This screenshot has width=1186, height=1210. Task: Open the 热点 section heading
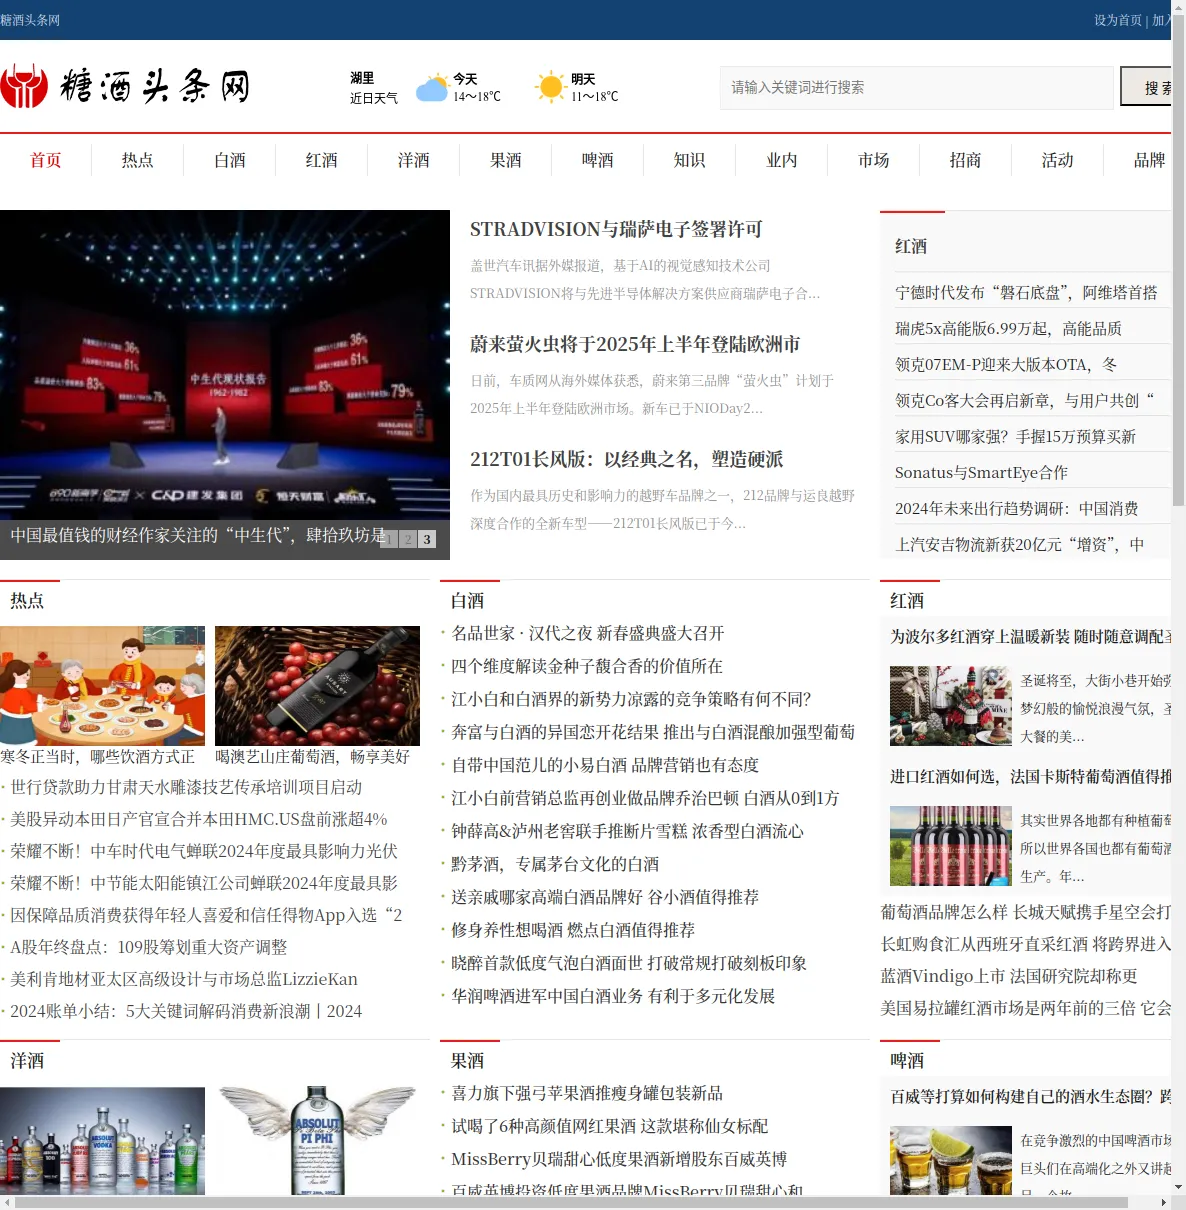point(27,601)
